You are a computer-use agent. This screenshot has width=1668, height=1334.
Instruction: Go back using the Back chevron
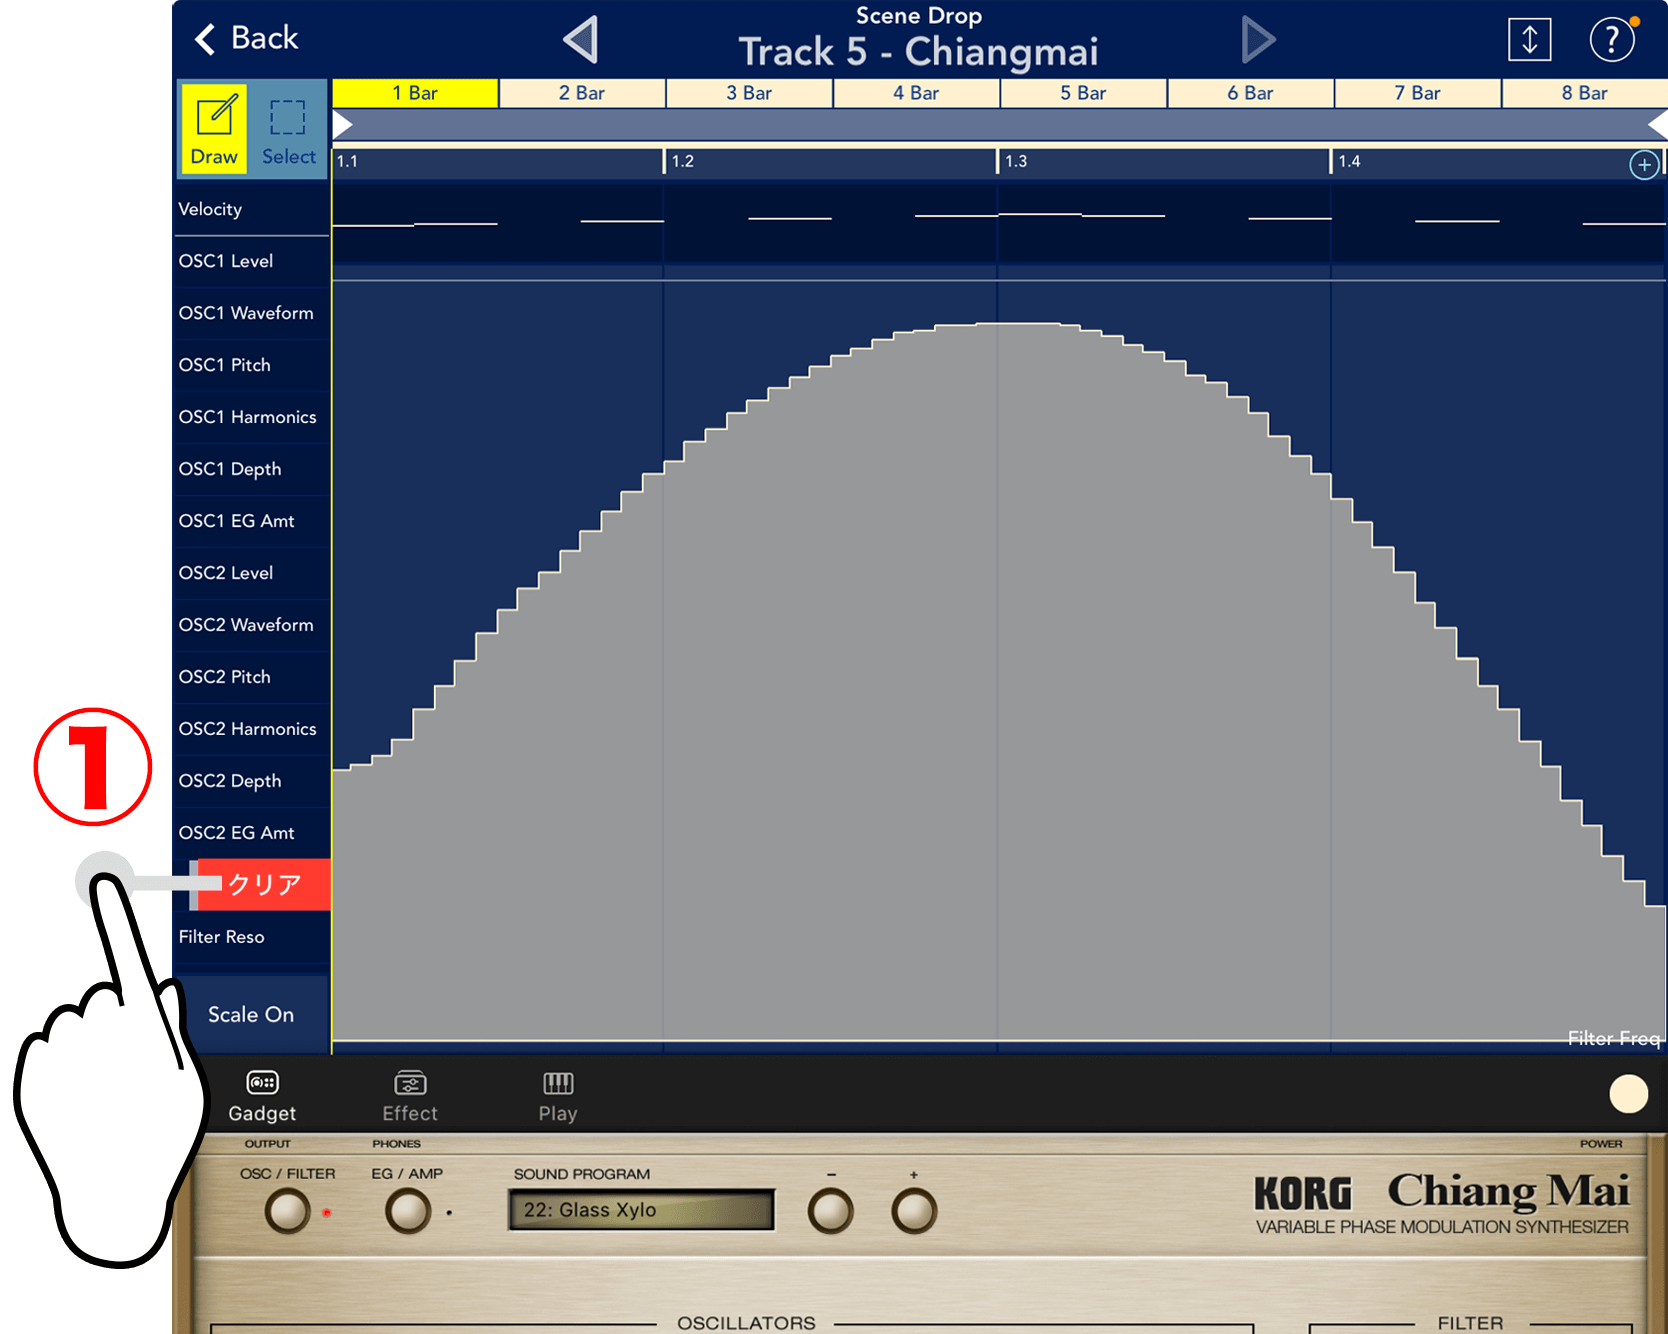click(246, 38)
